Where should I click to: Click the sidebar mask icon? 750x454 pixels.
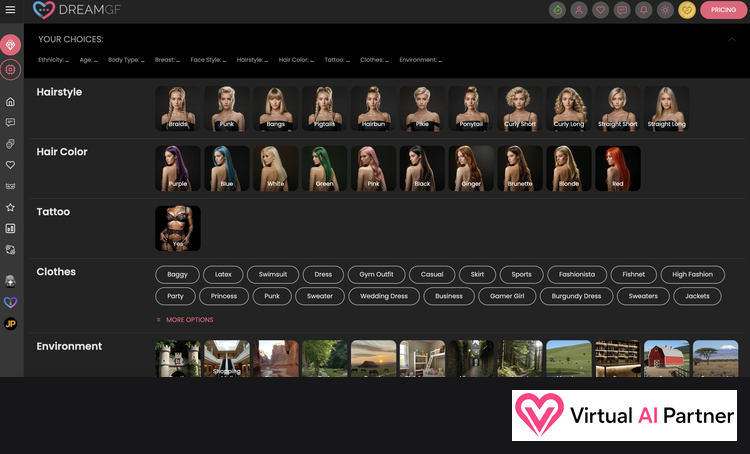pyautogui.click(x=11, y=186)
